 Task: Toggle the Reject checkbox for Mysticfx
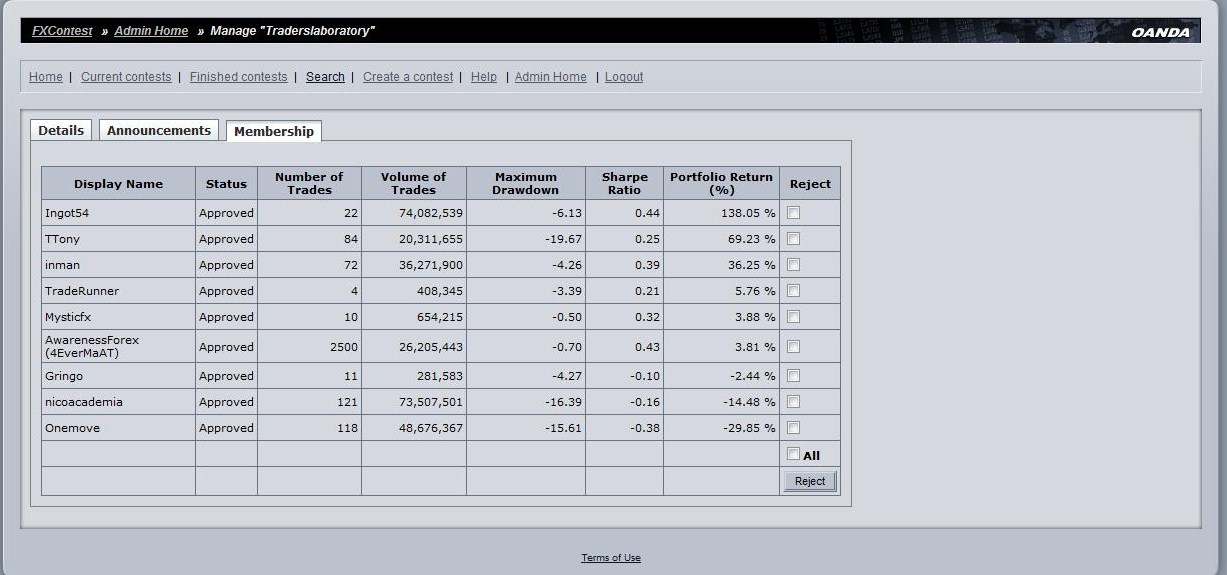click(x=793, y=316)
